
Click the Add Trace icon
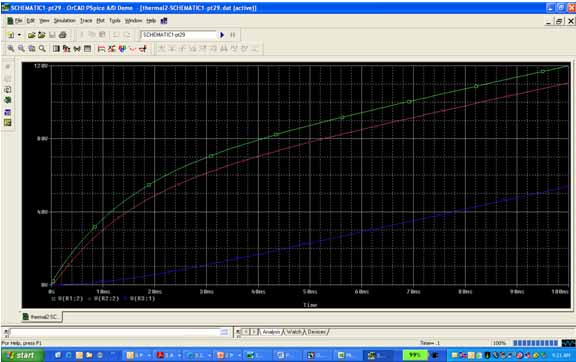point(102,49)
